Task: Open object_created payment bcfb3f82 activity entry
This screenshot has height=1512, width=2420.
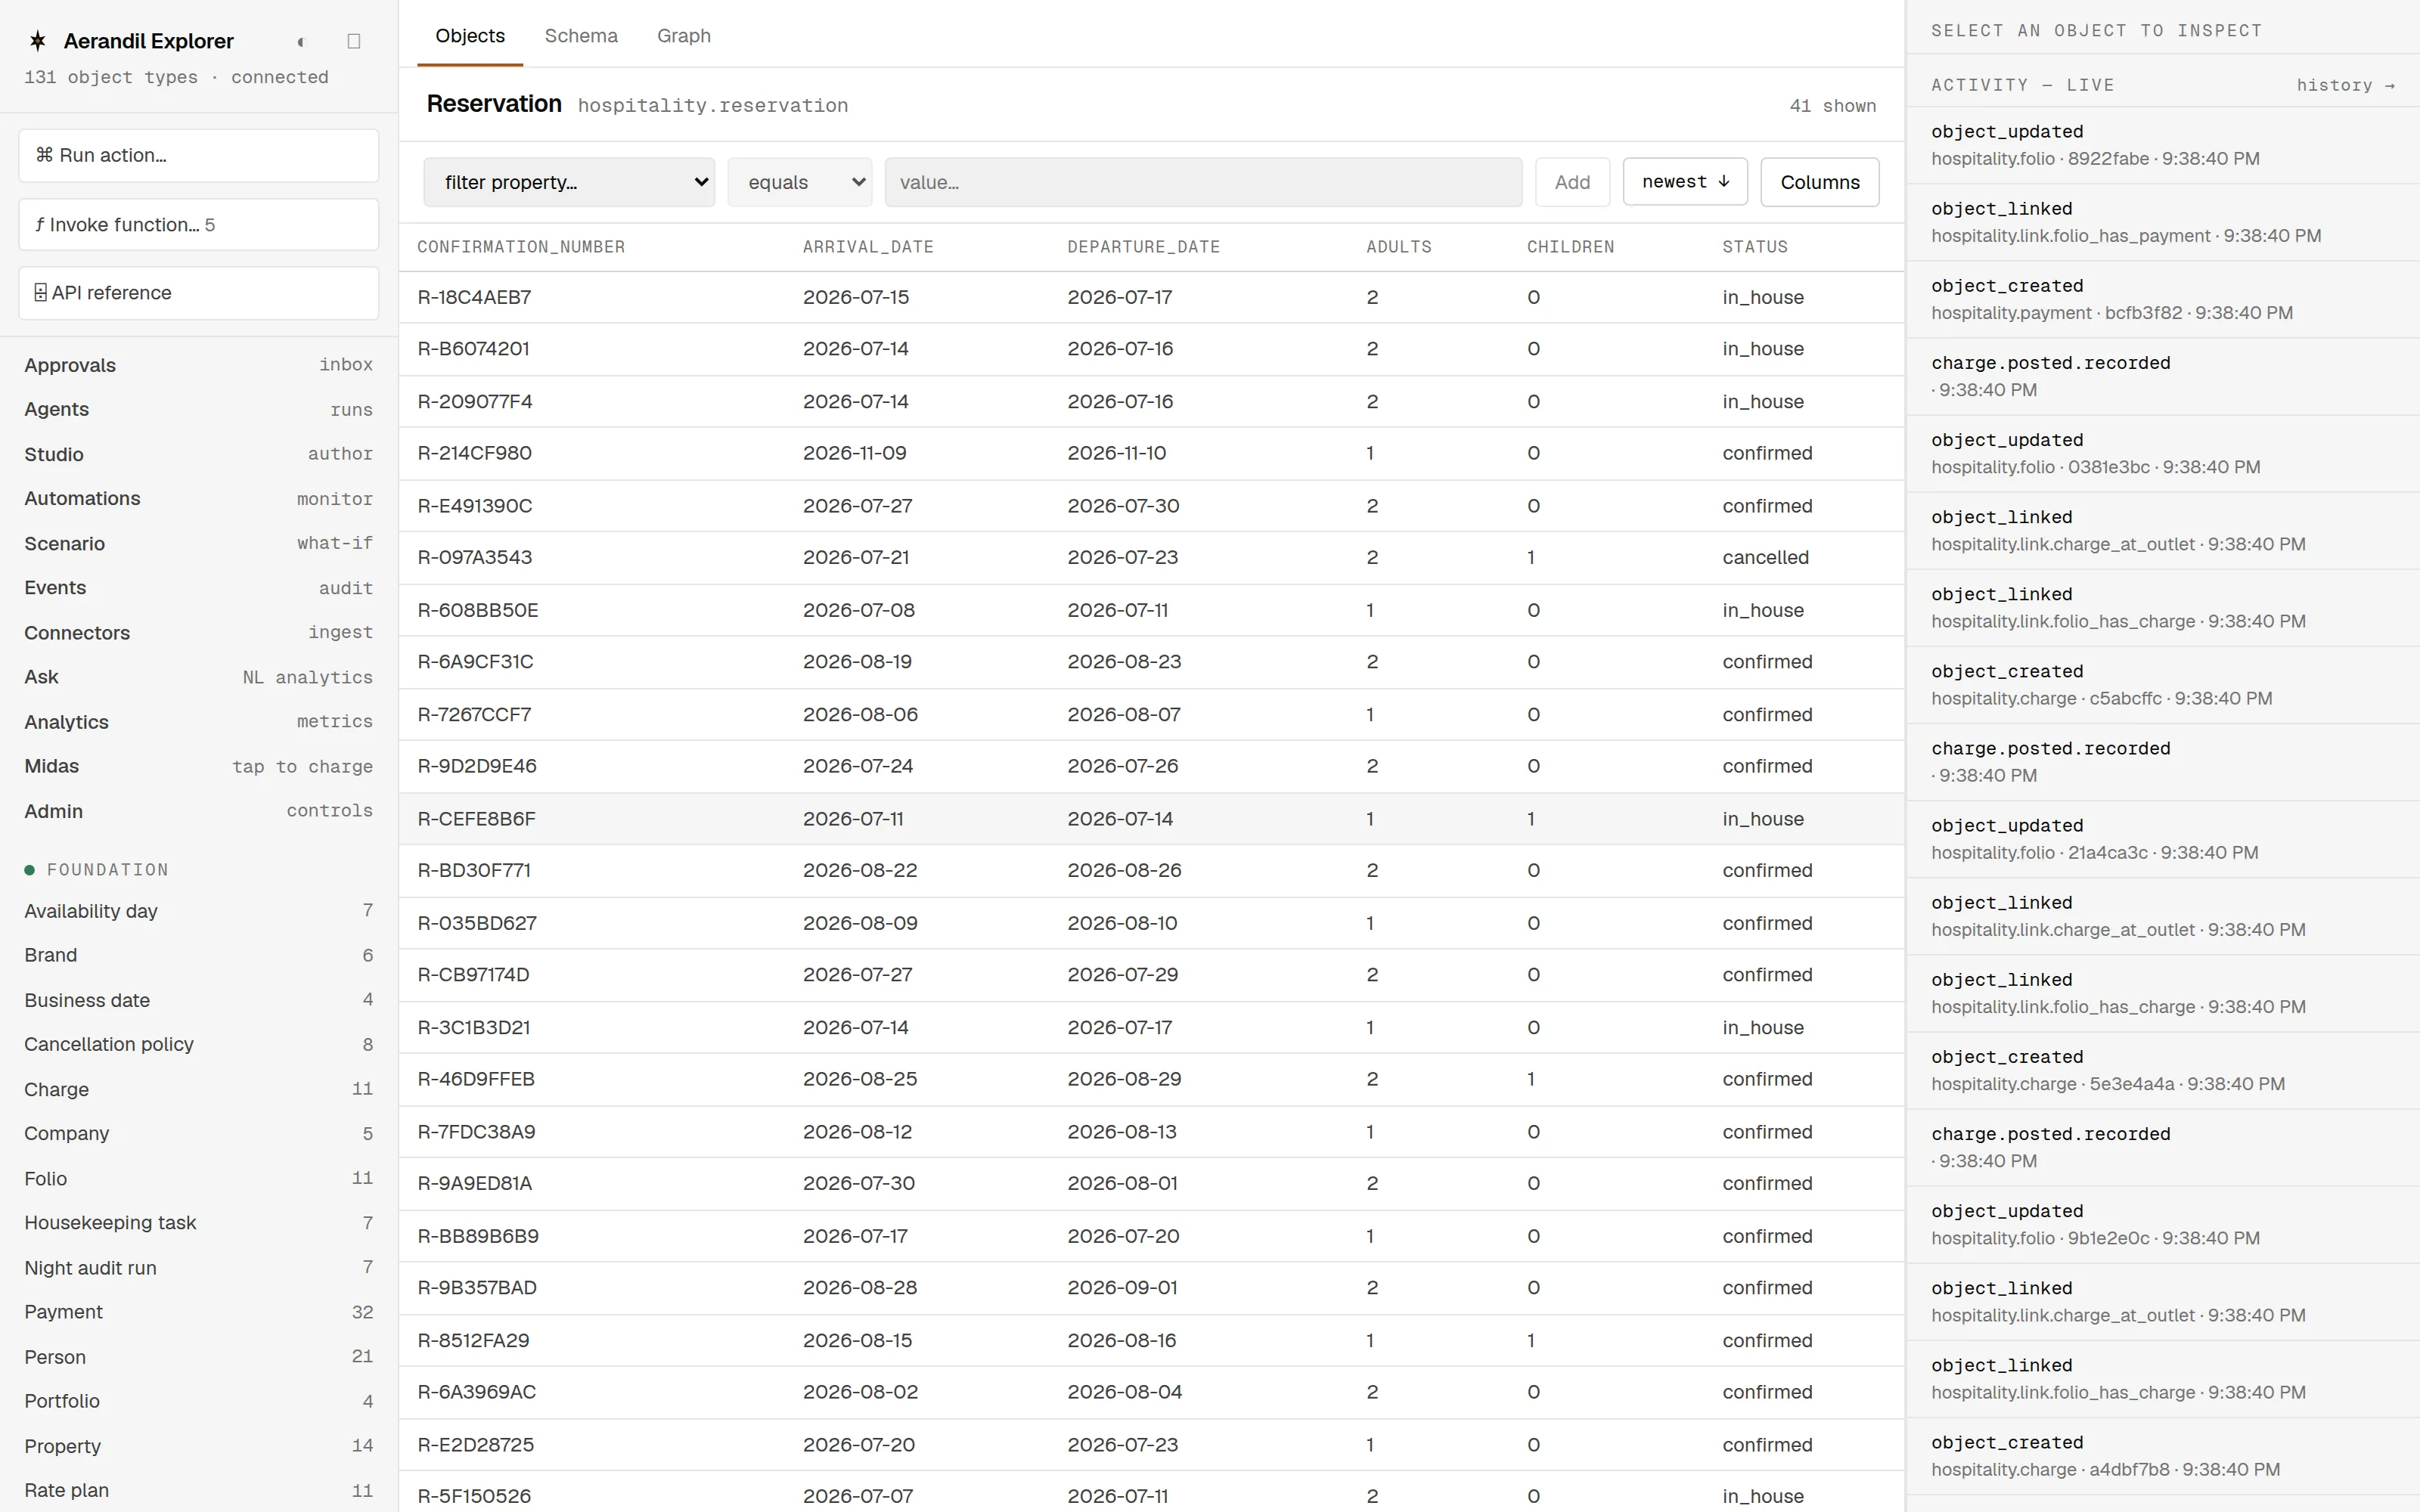Action: [x=2162, y=299]
